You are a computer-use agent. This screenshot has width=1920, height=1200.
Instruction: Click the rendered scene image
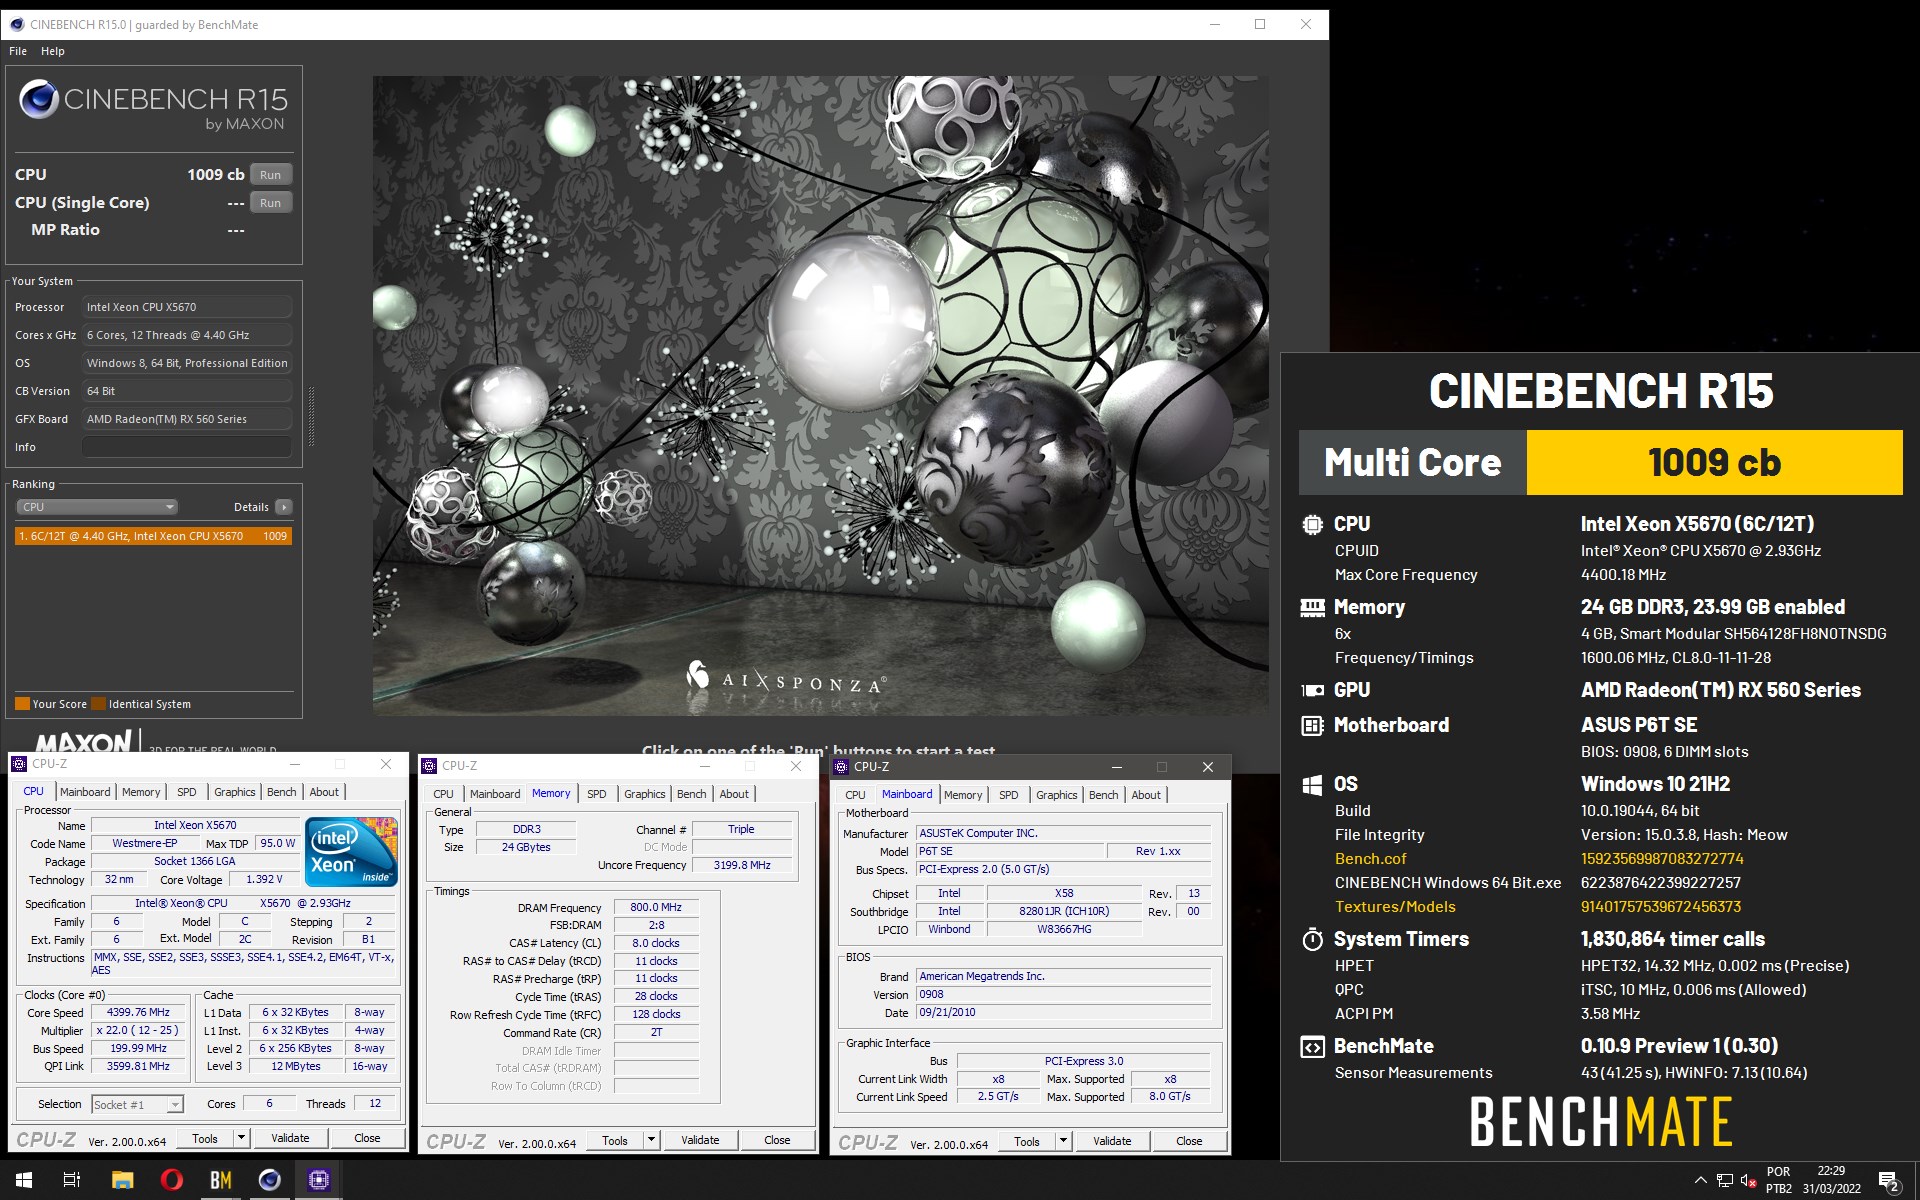(x=820, y=395)
